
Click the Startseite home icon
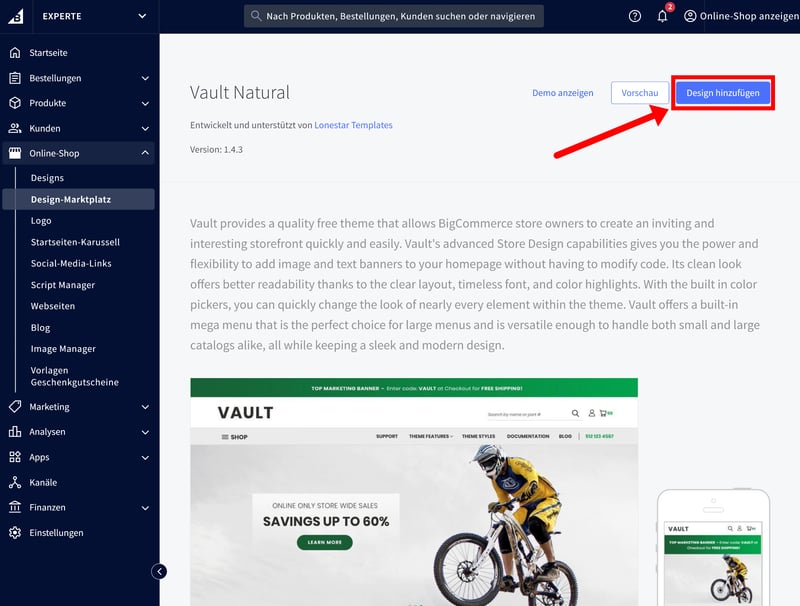(x=15, y=53)
